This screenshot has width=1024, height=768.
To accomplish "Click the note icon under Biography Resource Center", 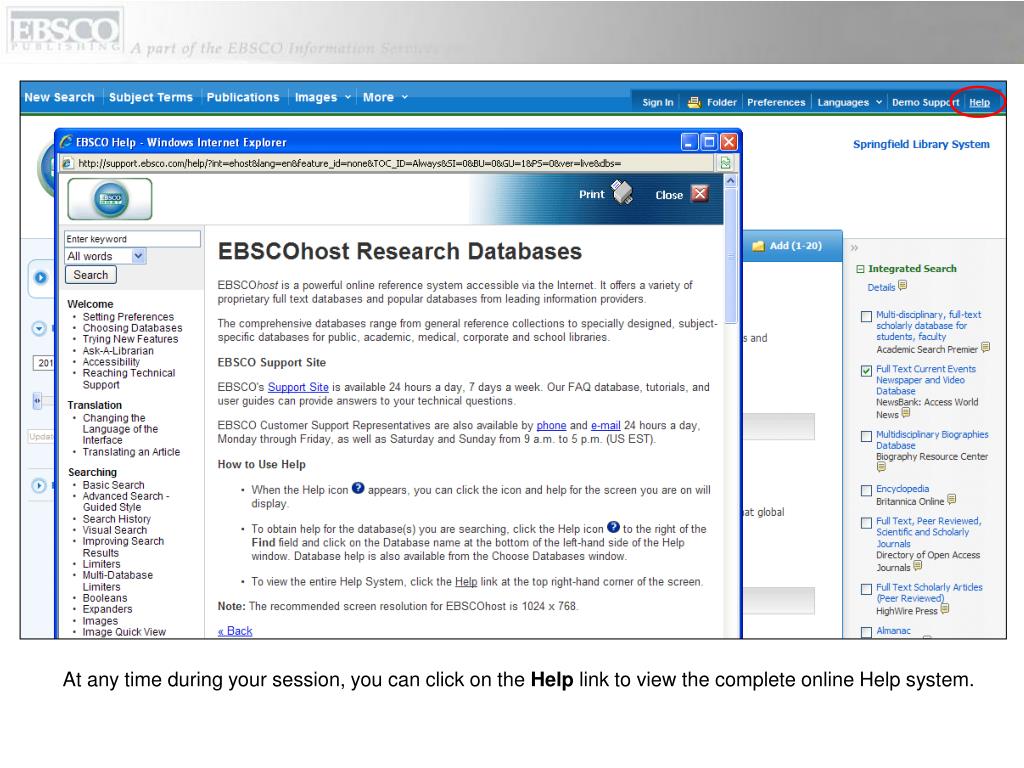I will [x=881, y=467].
